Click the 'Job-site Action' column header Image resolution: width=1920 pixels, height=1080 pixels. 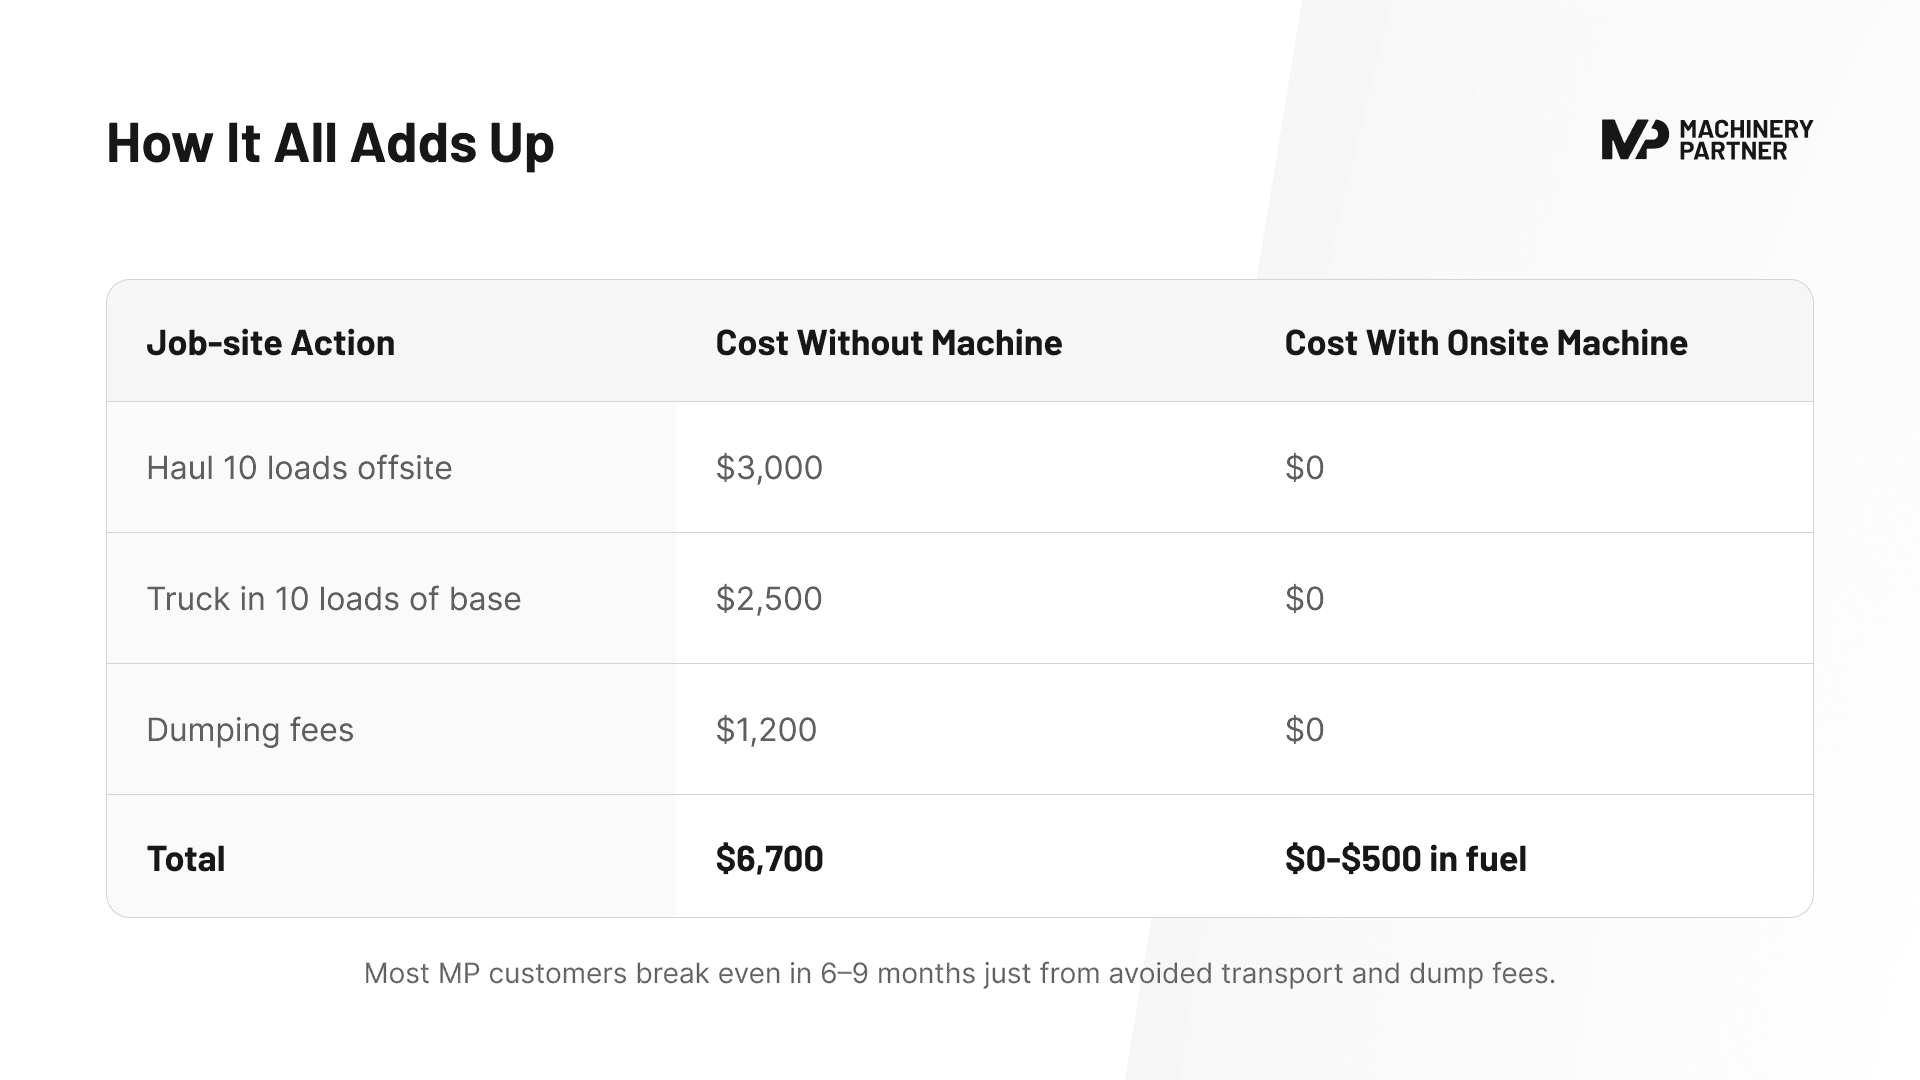point(270,343)
